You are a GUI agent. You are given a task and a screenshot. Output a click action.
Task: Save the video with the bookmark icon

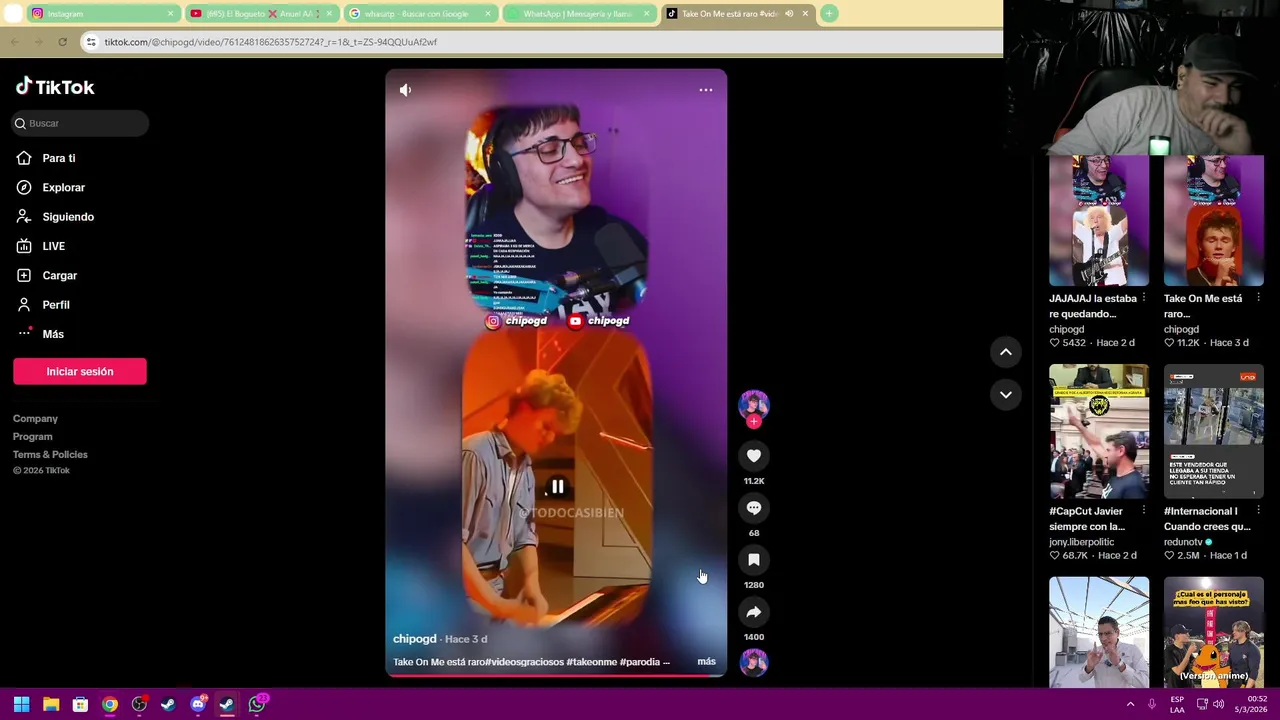tap(754, 560)
